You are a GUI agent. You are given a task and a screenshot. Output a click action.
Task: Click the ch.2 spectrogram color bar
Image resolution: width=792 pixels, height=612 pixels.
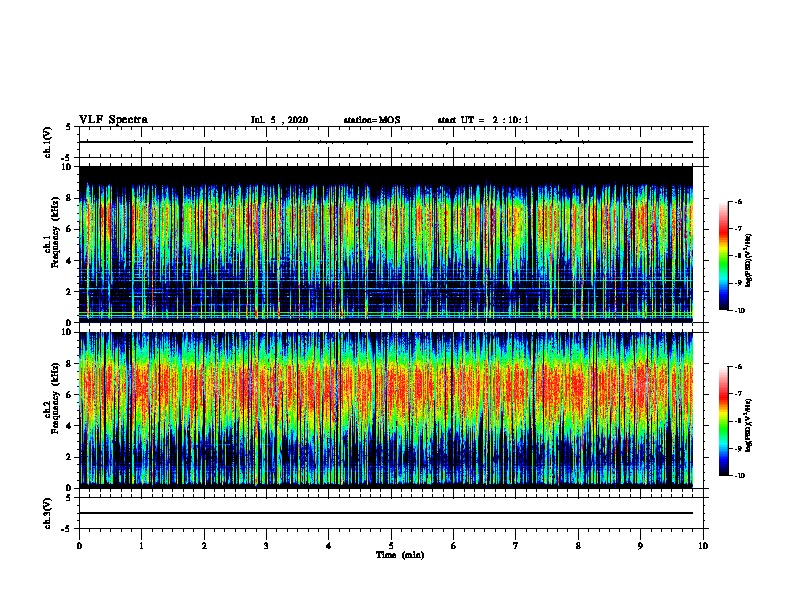(x=723, y=421)
